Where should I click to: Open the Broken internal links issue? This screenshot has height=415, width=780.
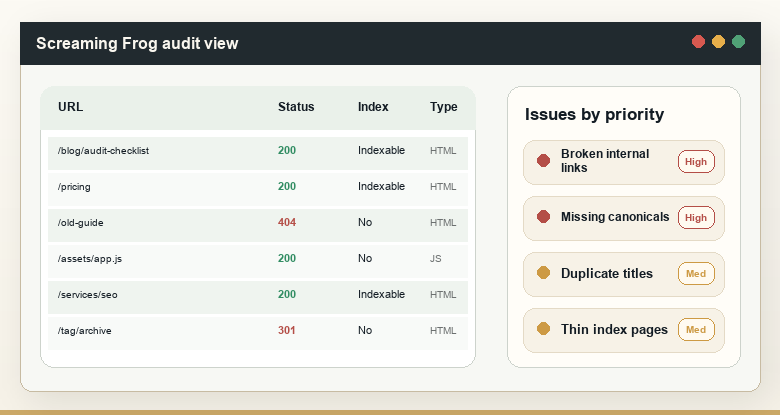(x=624, y=162)
